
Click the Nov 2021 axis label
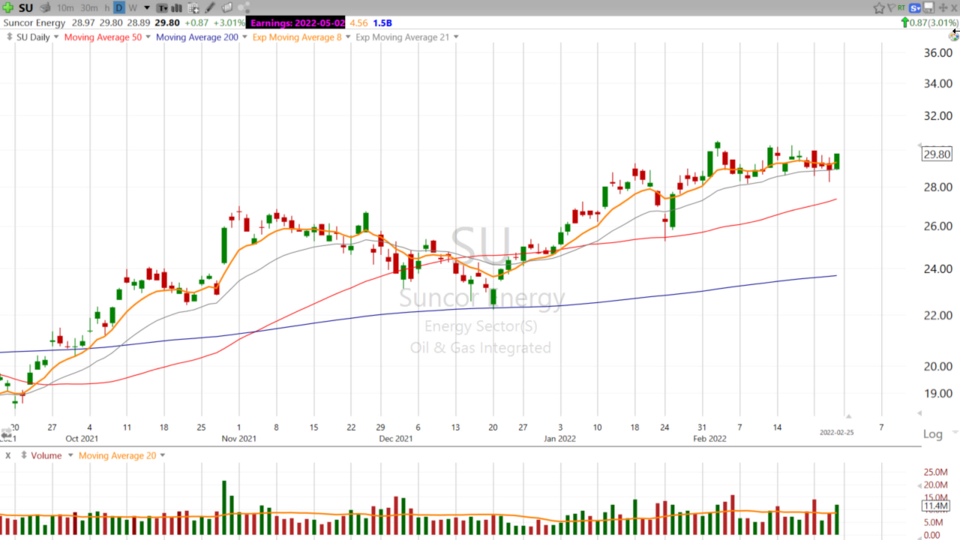pyautogui.click(x=239, y=438)
